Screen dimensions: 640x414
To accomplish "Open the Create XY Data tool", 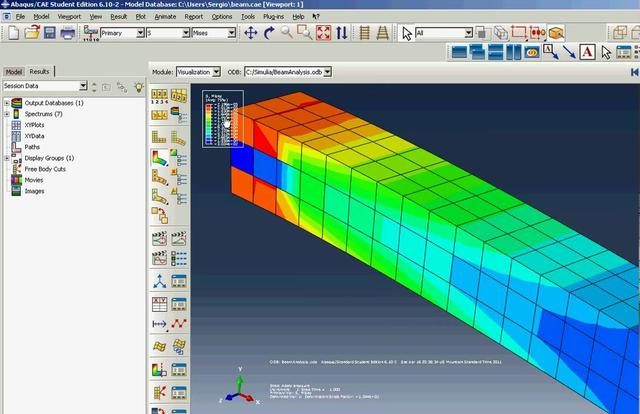I will tap(159, 304).
